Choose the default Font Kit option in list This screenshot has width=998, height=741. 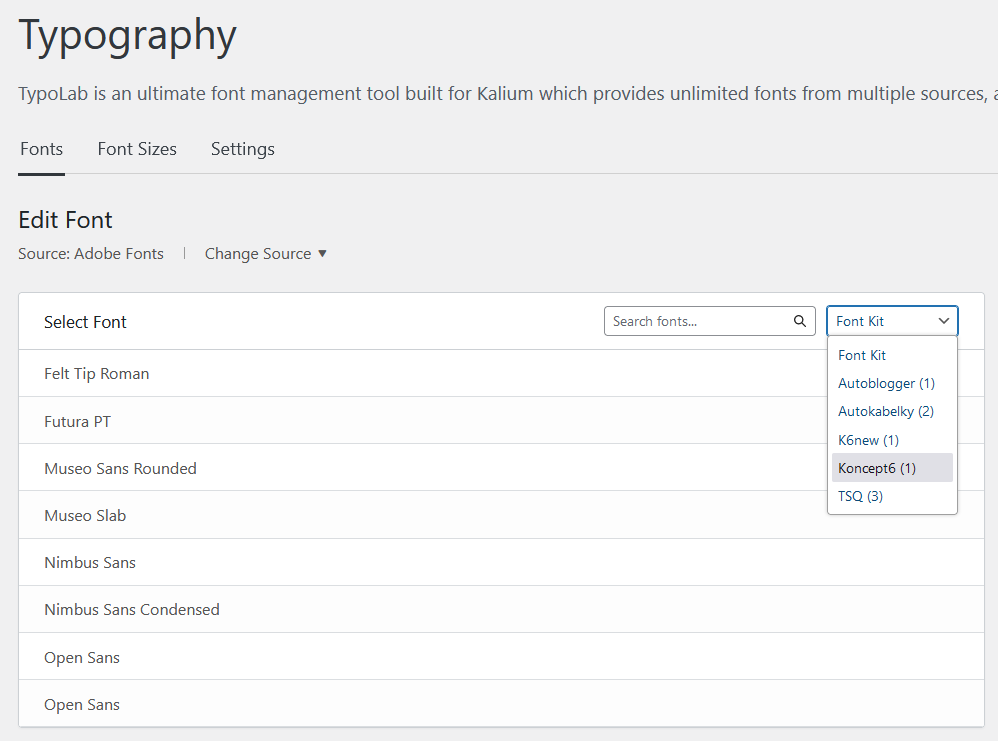point(862,355)
